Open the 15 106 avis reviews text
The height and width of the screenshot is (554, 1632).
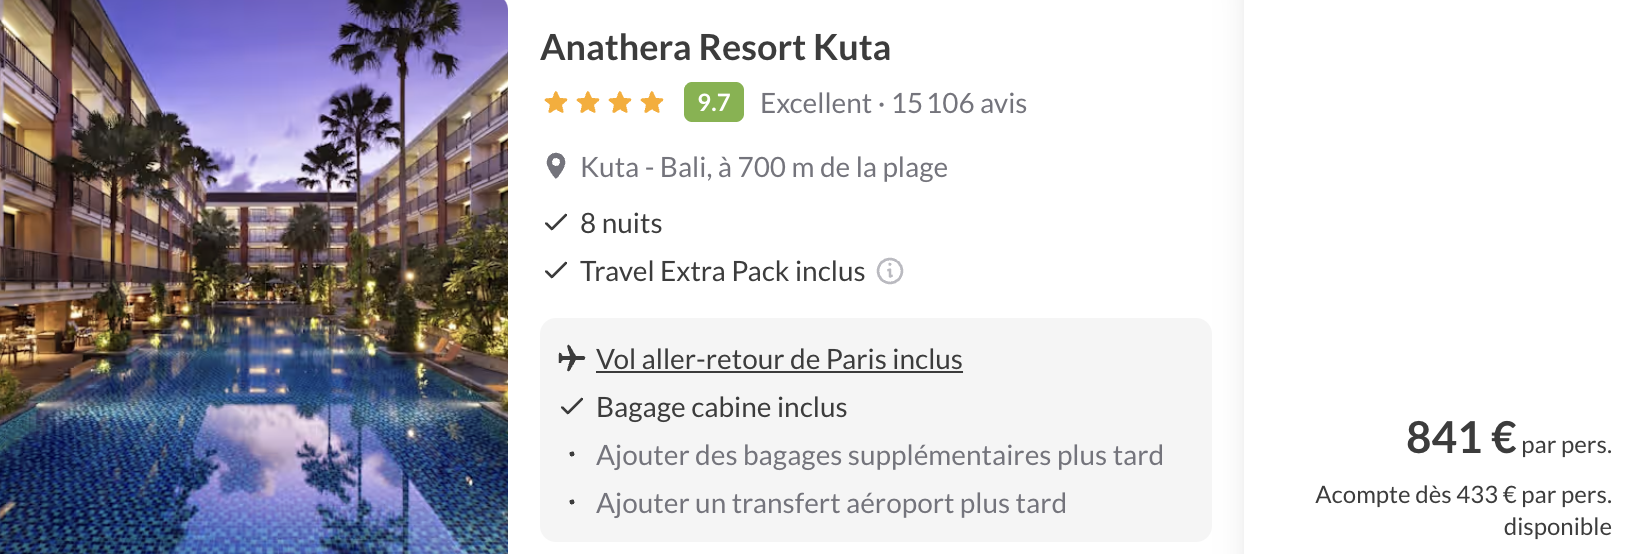pyautogui.click(x=958, y=104)
